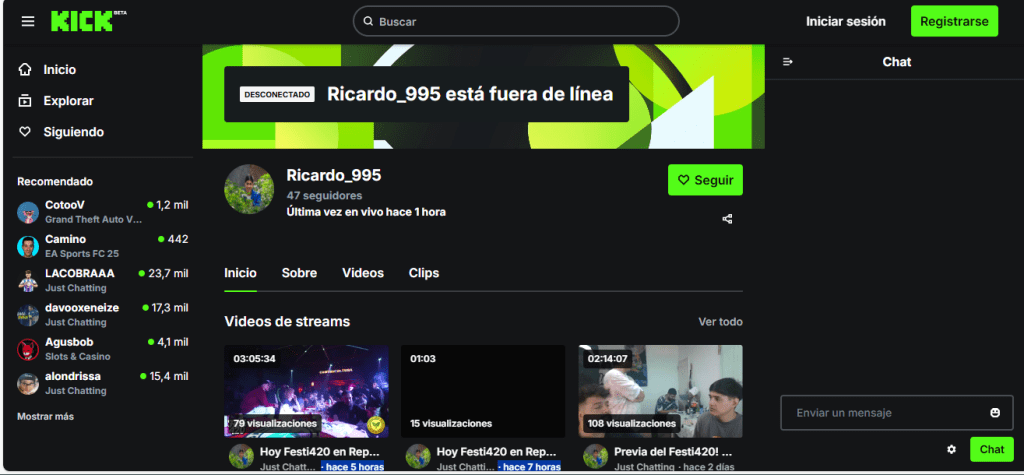Click the Siguiendo heart icon in sidebar
The image size is (1024, 475).
click(25, 132)
